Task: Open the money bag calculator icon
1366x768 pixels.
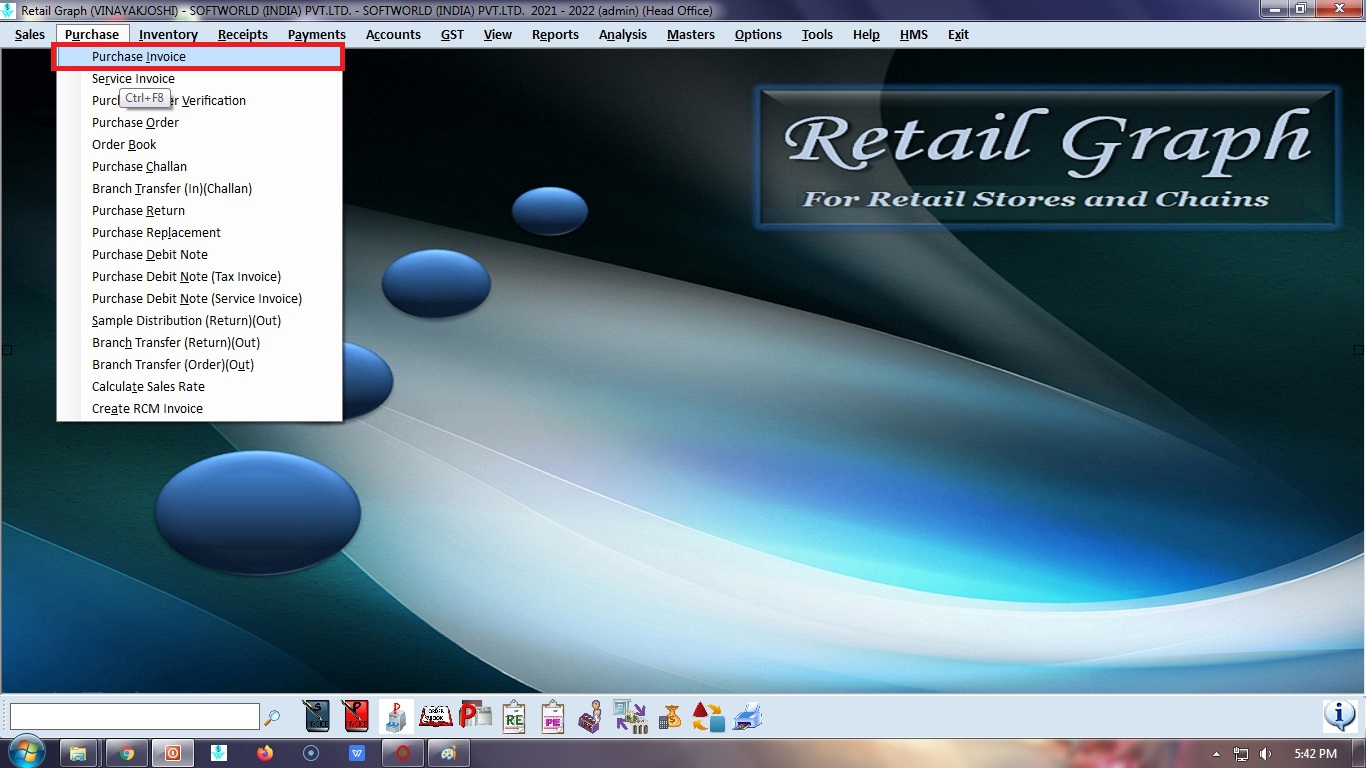Action: [x=669, y=716]
